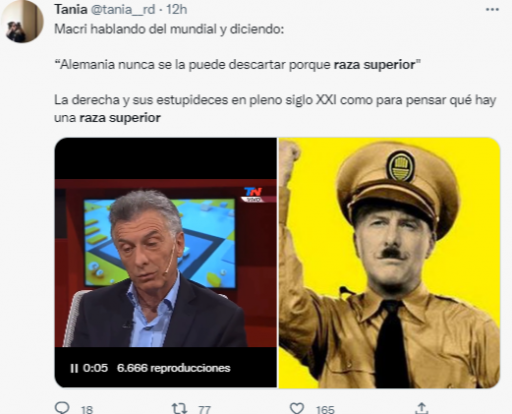
Task: Click the retweet arrows icon
Action: 179,408
